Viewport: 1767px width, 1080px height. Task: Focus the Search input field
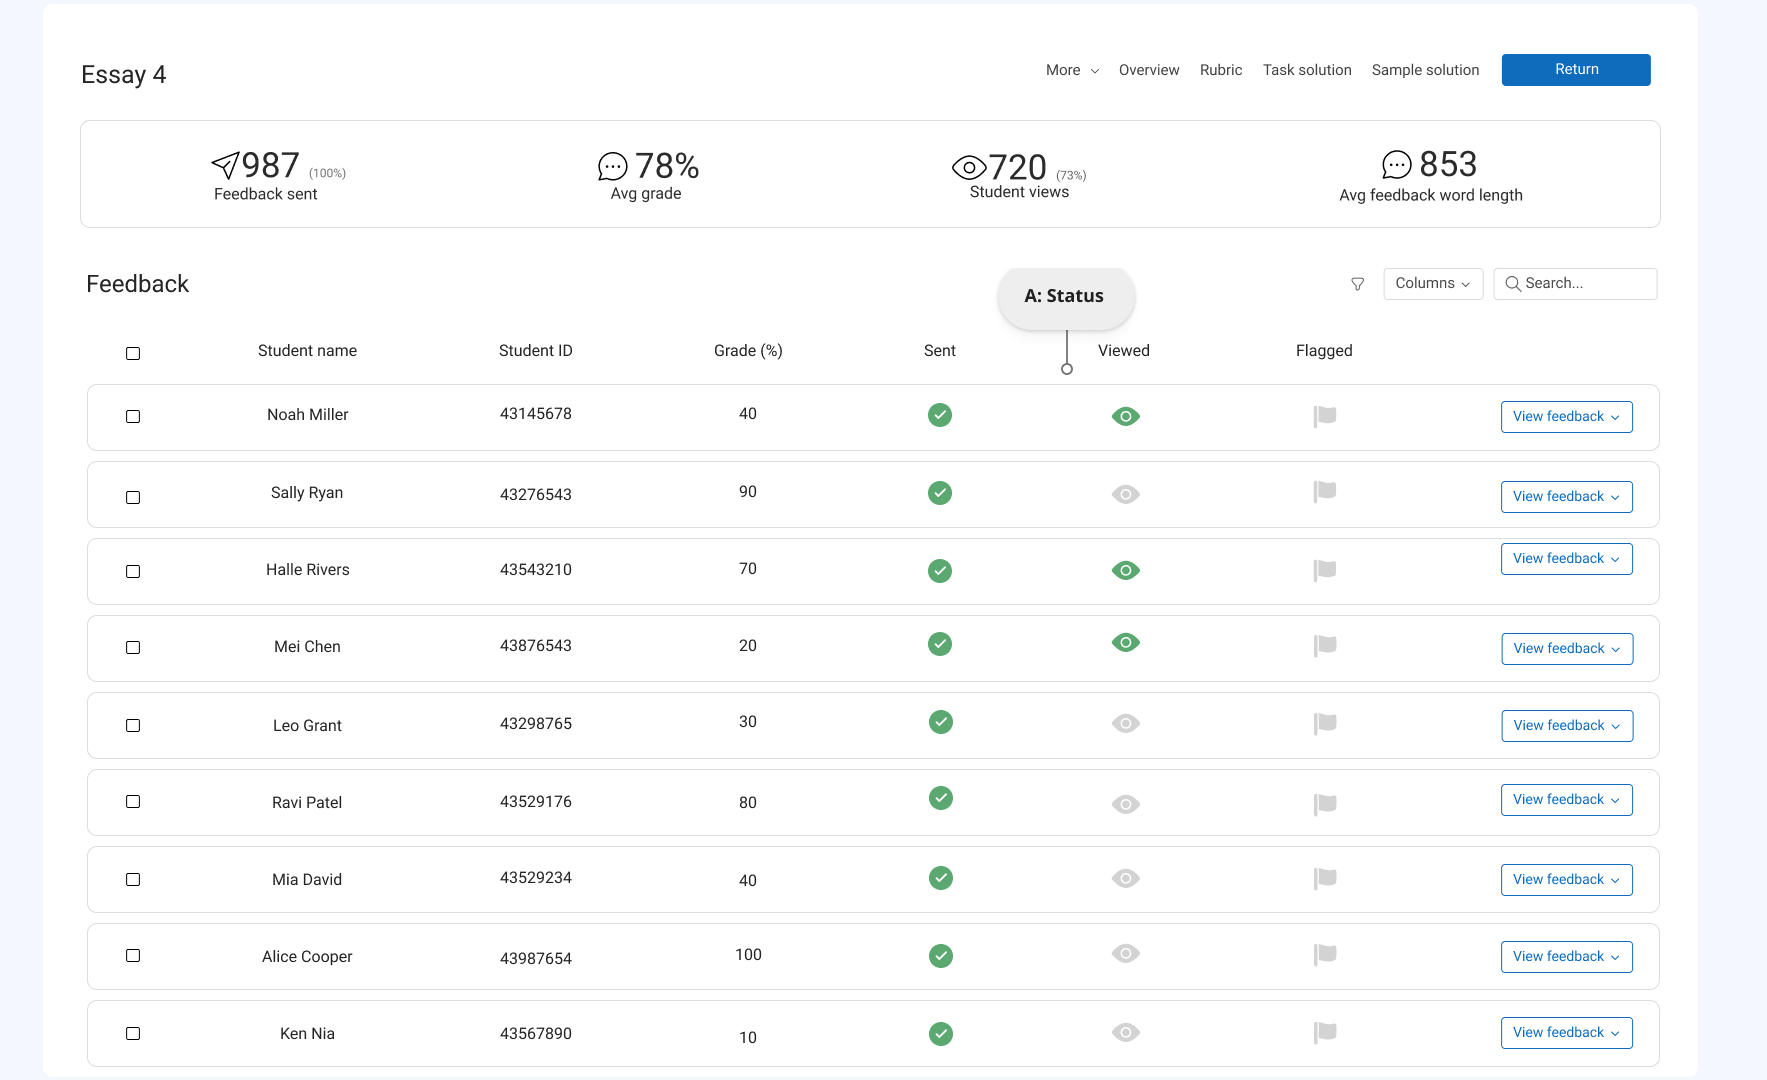coord(1575,284)
